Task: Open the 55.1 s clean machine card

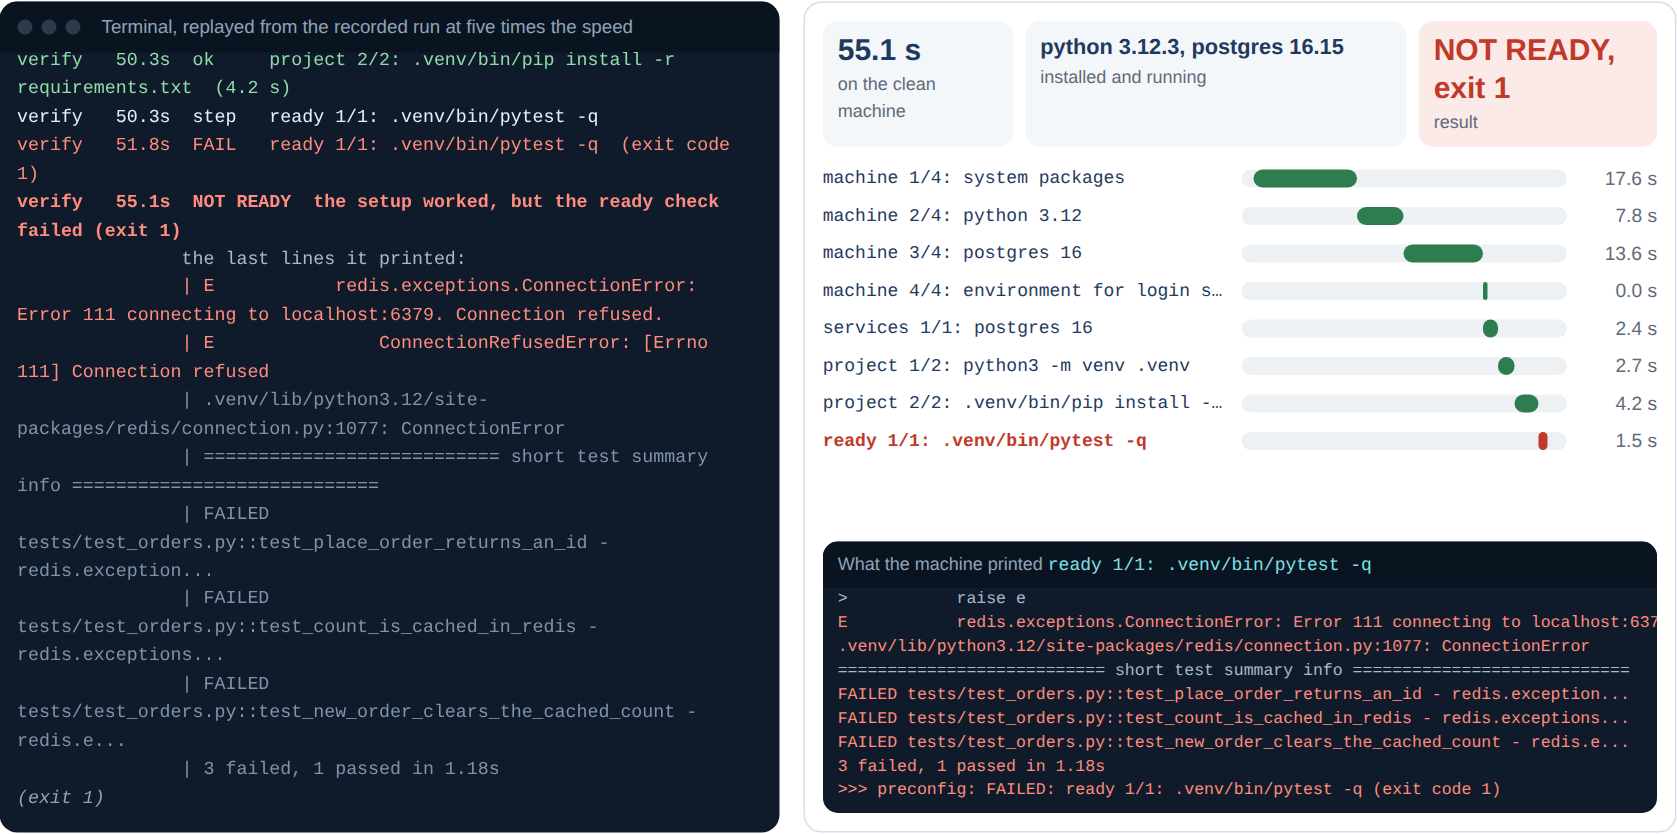Action: [918, 84]
